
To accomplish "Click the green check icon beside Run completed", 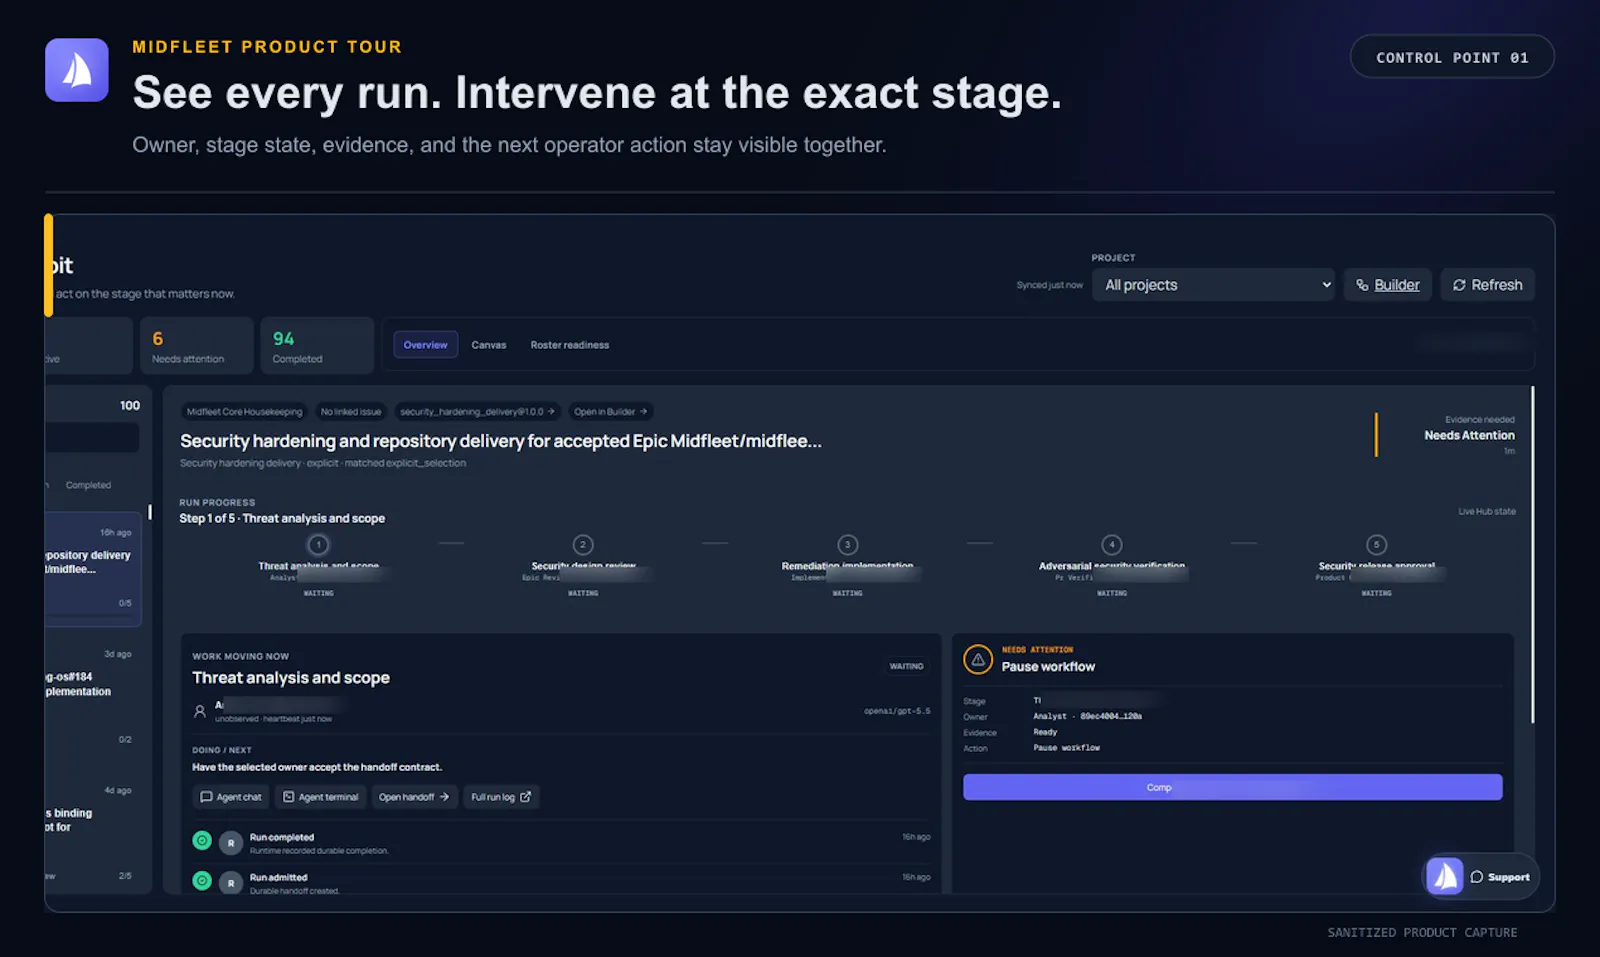I will (x=202, y=841).
